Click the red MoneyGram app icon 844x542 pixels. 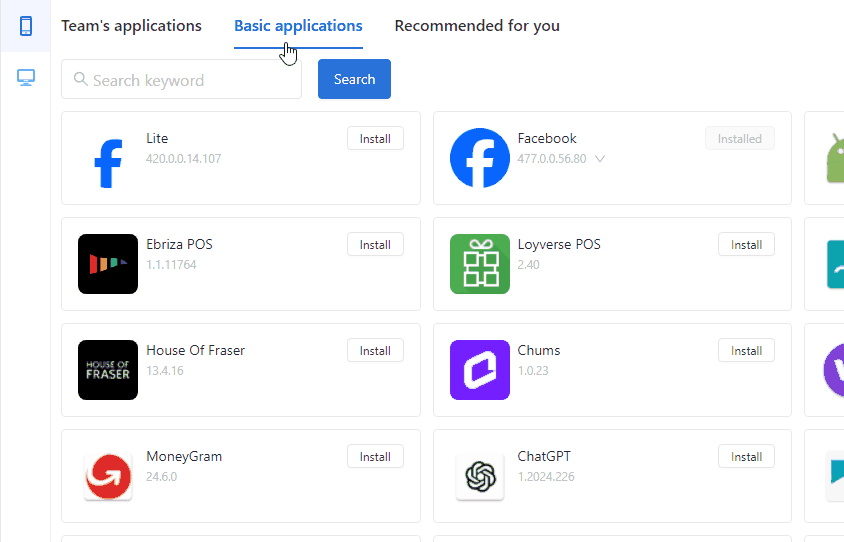108,476
